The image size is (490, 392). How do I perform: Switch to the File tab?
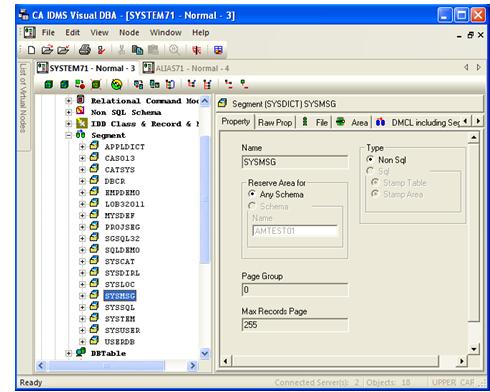click(314, 123)
